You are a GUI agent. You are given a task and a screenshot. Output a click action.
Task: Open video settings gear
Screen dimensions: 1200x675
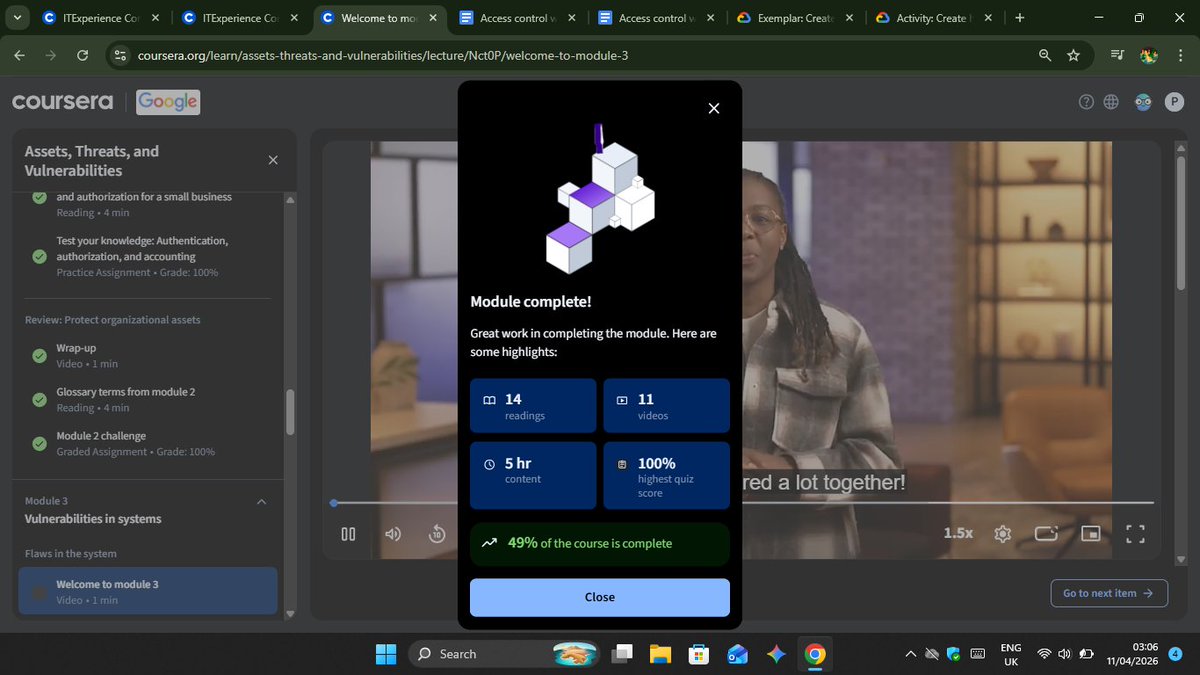[x=1002, y=534]
